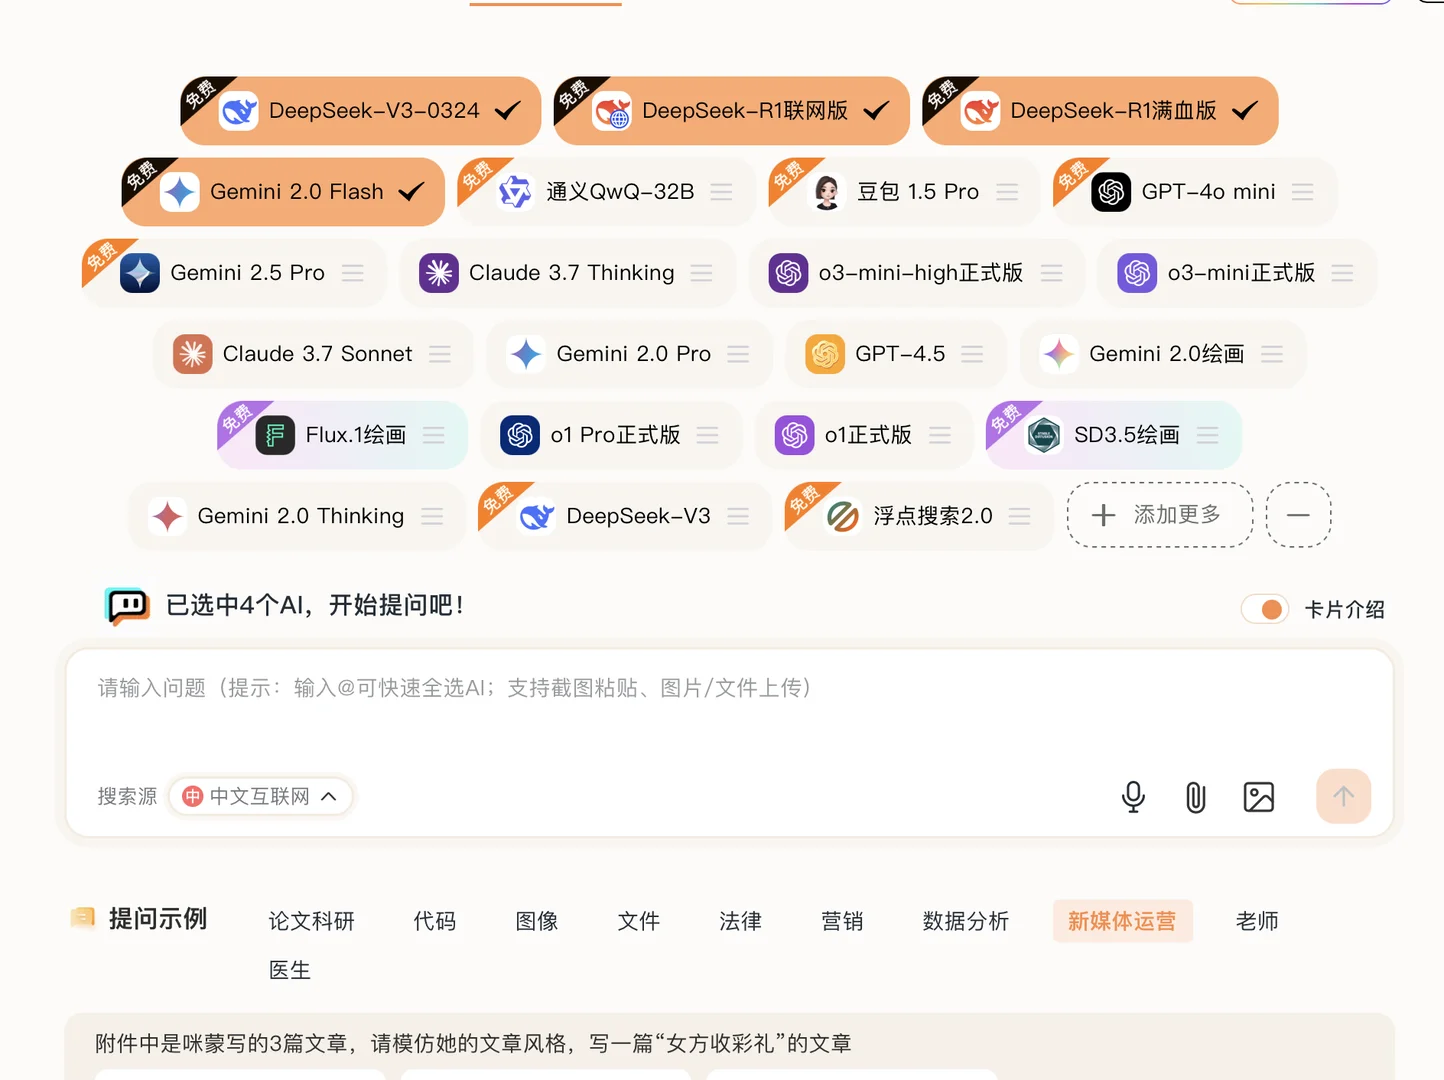The image size is (1444, 1080).
Task: Open the card menu on GPT-4o mini
Action: click(1303, 191)
